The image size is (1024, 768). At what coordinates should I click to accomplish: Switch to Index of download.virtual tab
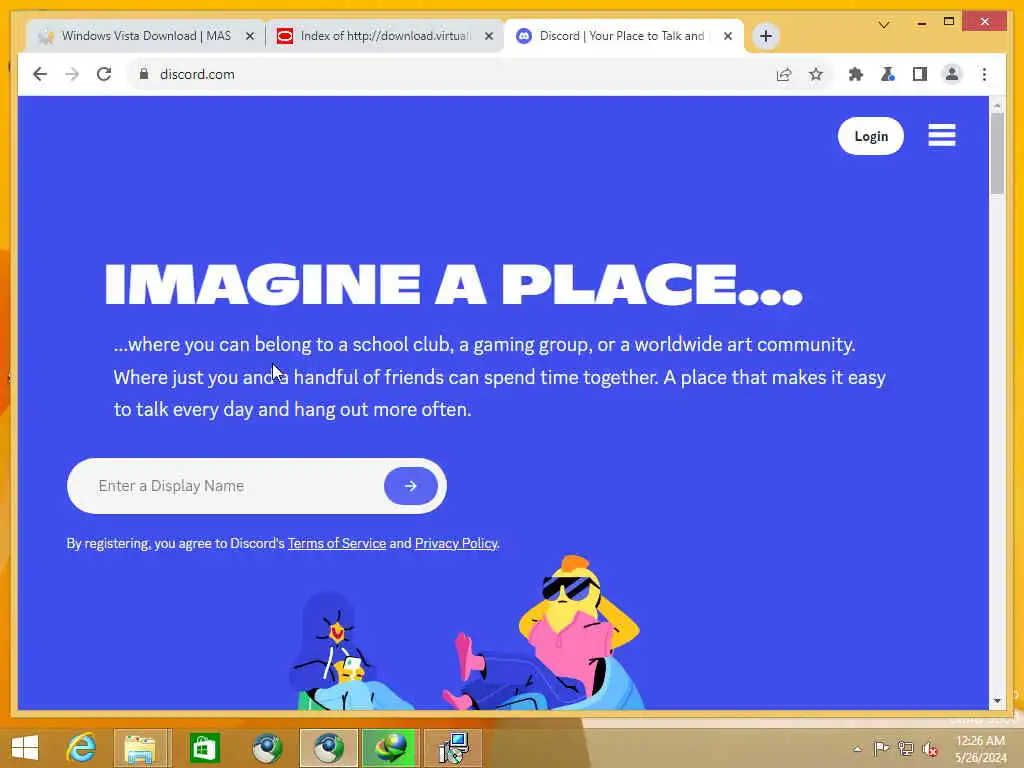385,36
